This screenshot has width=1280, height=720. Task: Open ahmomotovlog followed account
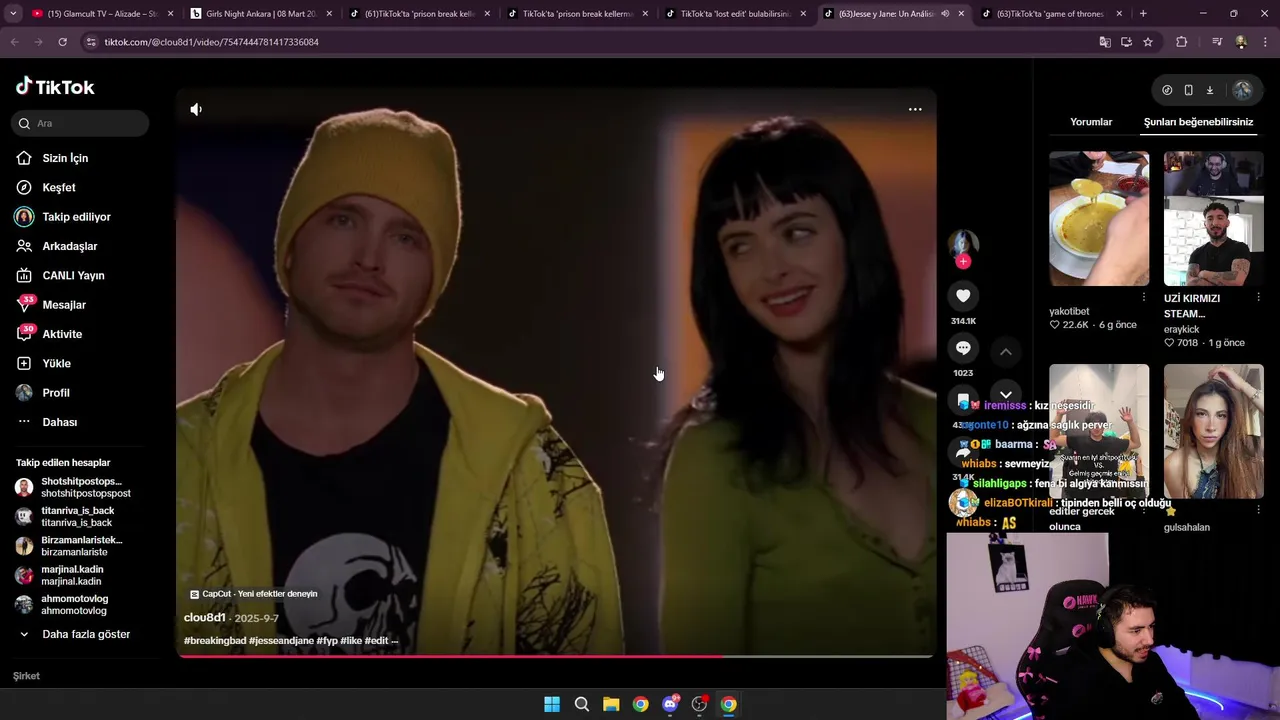click(62, 605)
